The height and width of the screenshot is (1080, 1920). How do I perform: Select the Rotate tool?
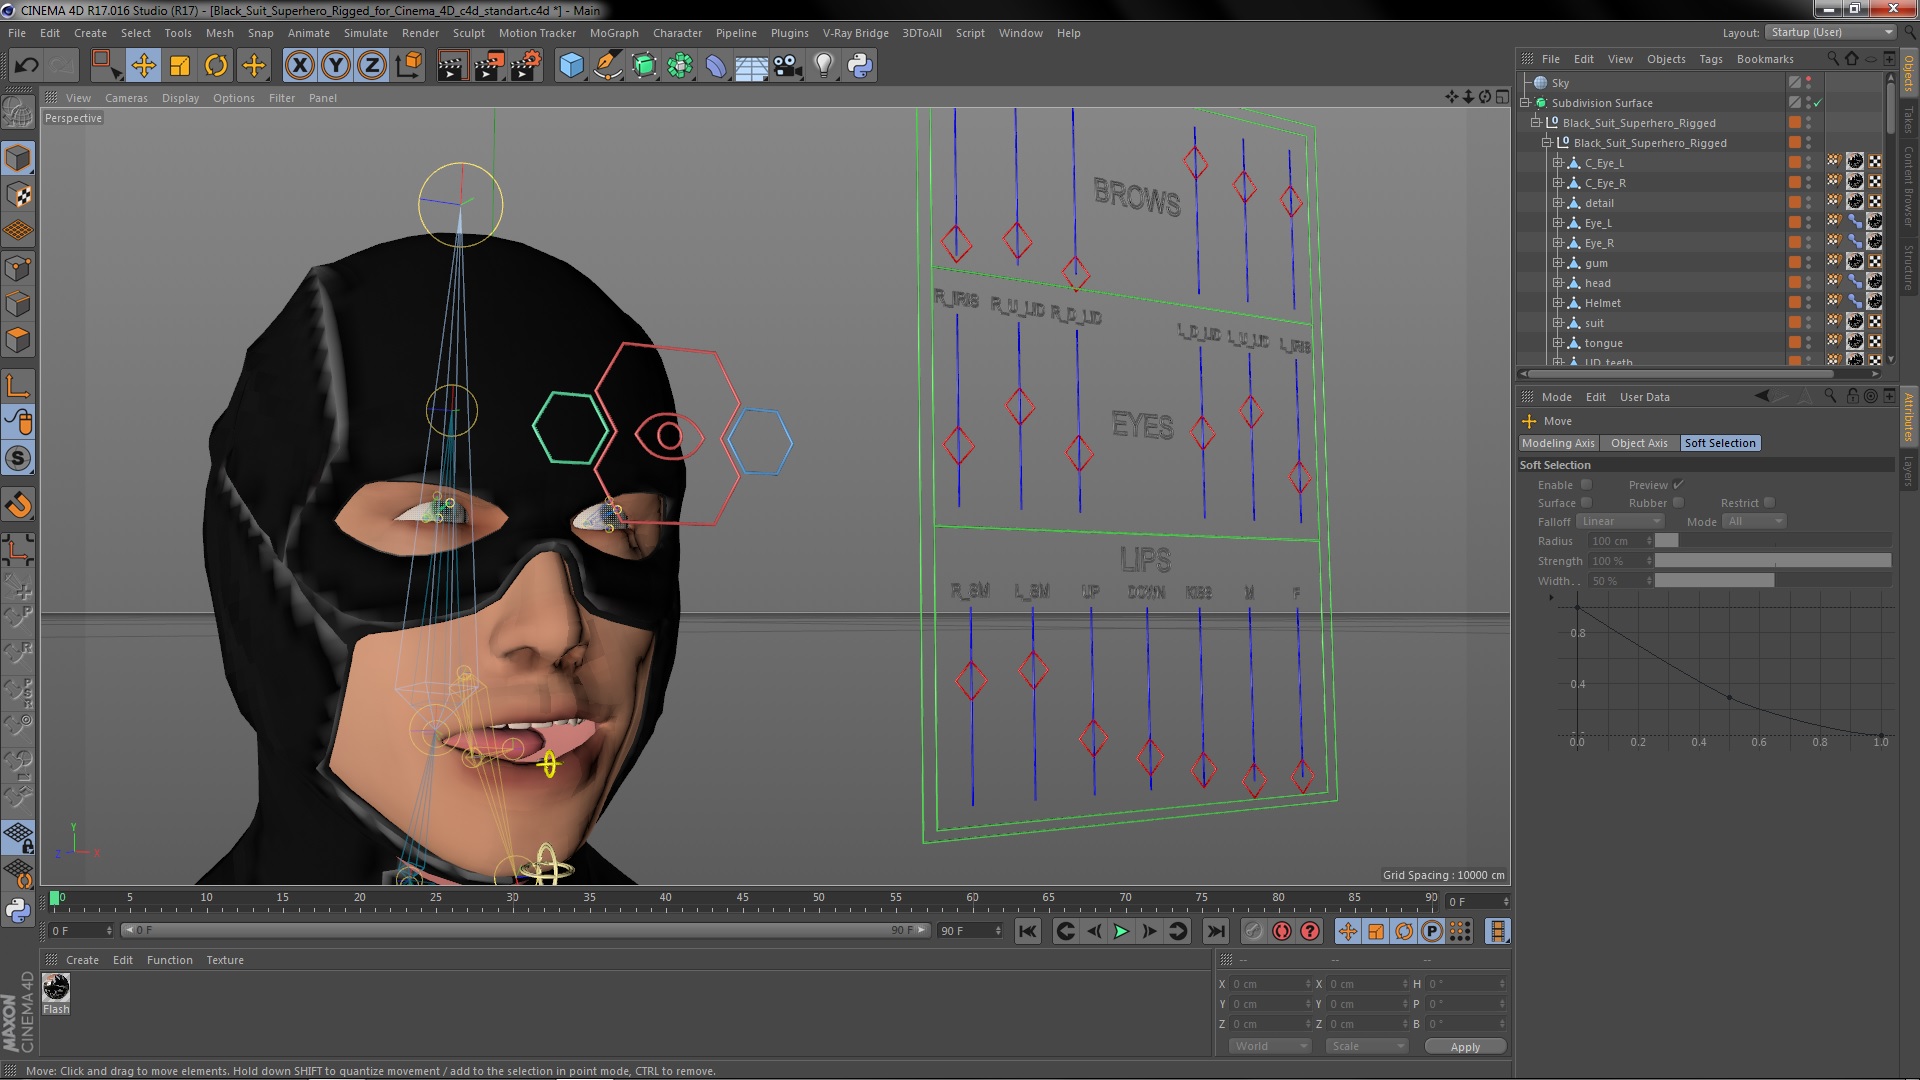click(216, 66)
